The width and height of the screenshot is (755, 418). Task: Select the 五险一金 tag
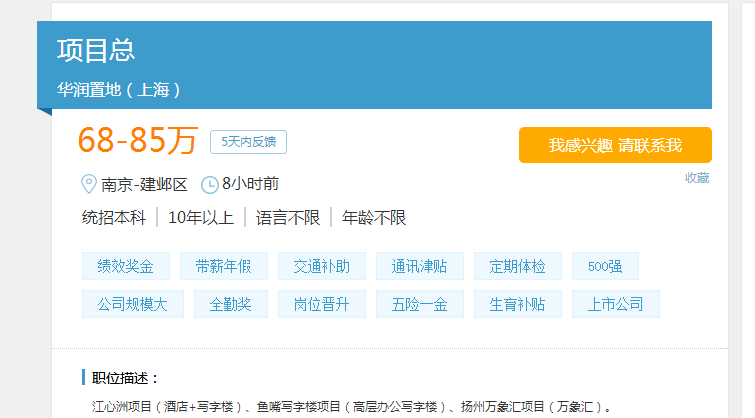[x=419, y=304]
